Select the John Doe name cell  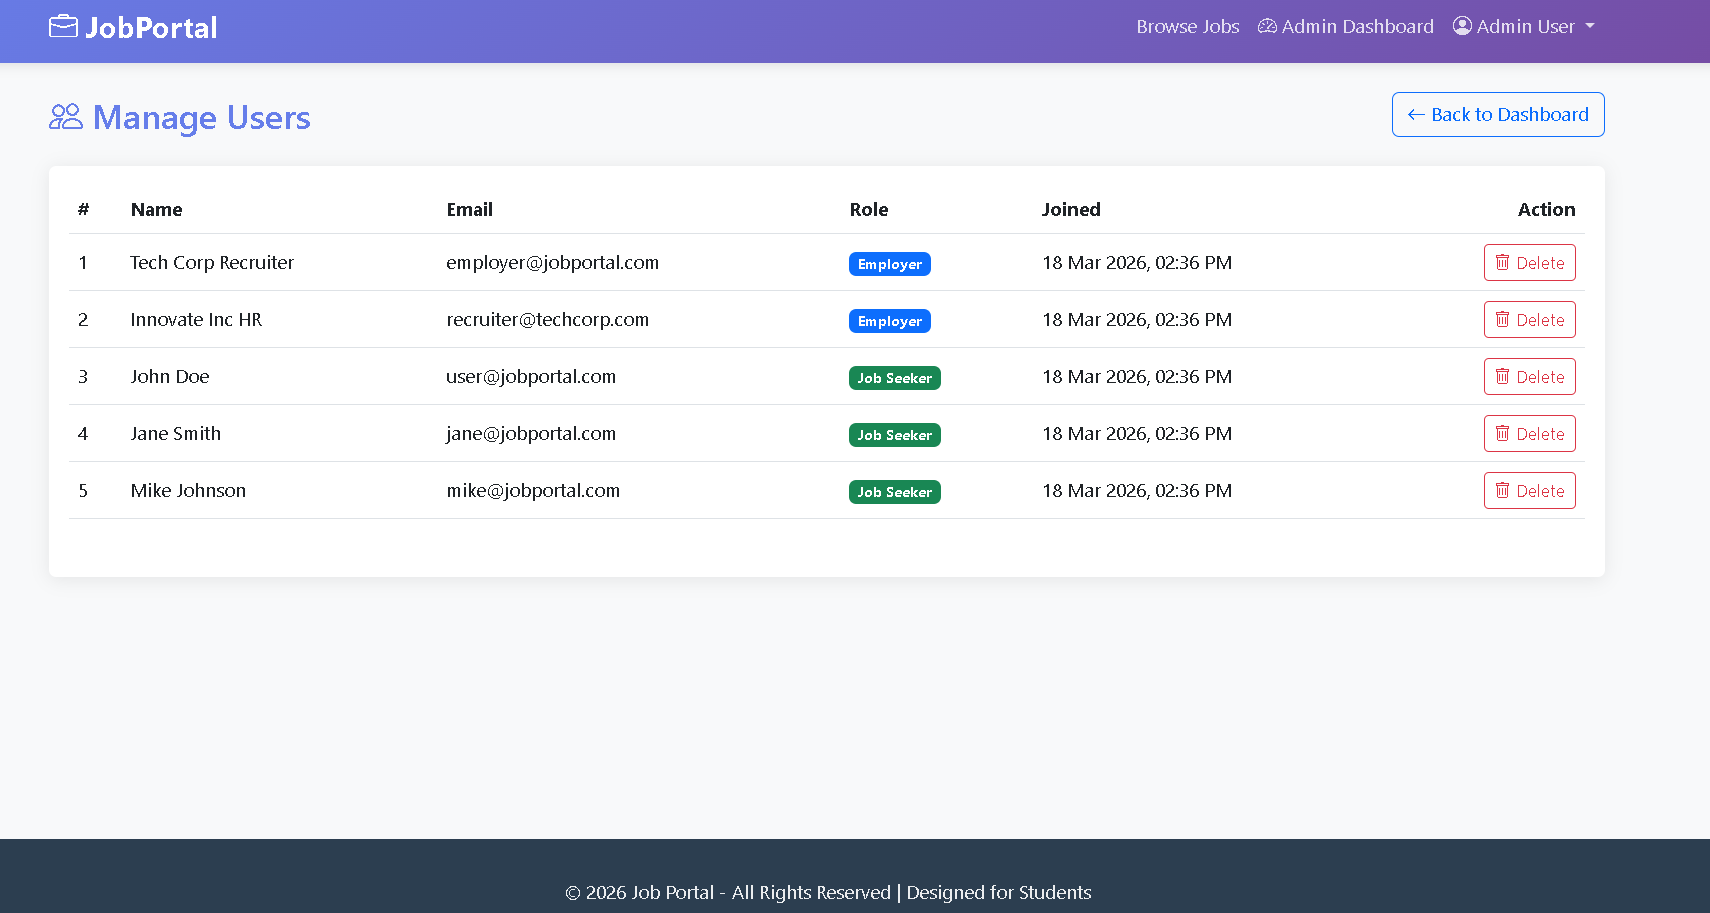(x=170, y=377)
